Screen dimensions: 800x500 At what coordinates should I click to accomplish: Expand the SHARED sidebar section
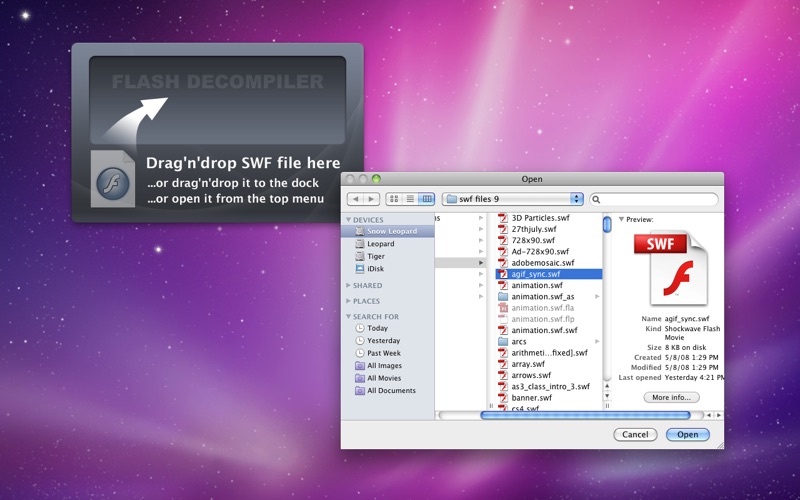[348, 286]
